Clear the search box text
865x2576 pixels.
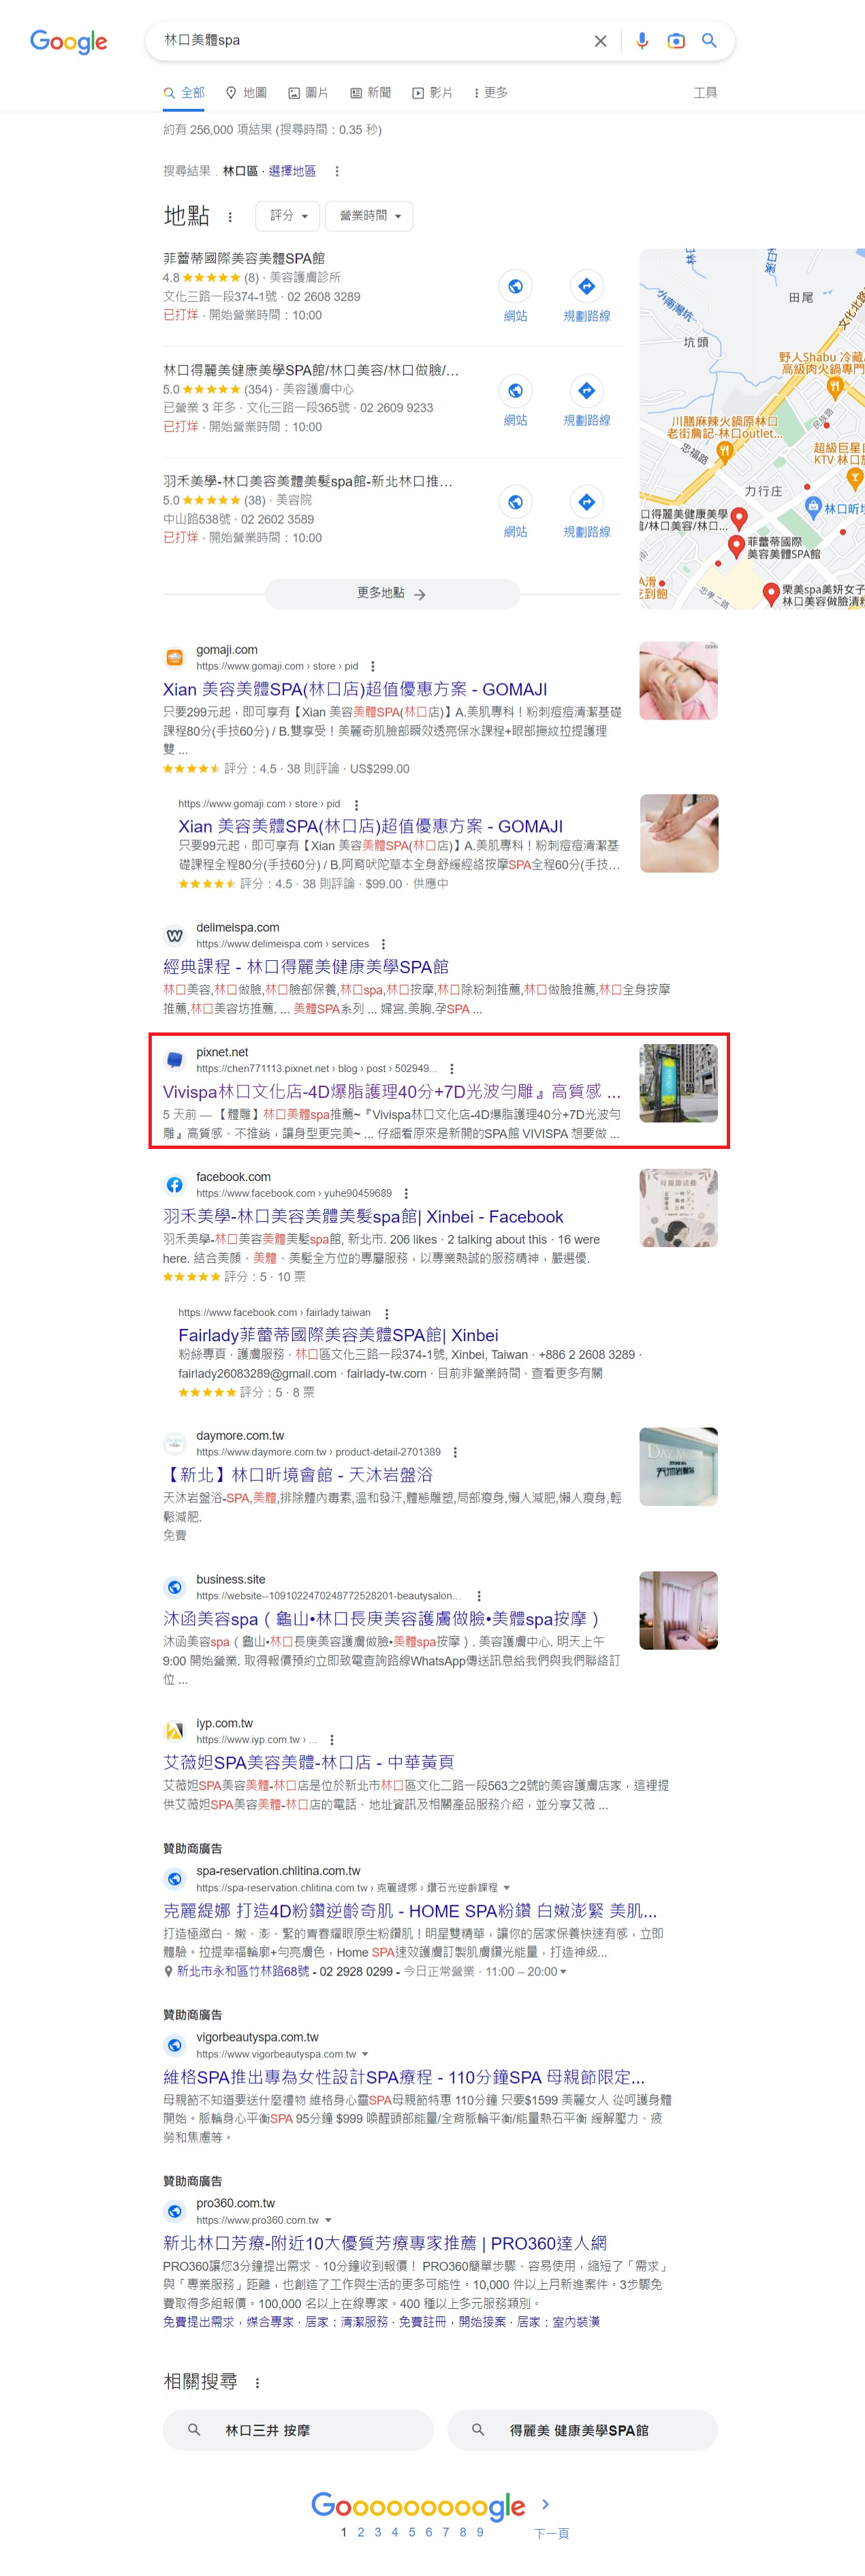click(x=600, y=41)
